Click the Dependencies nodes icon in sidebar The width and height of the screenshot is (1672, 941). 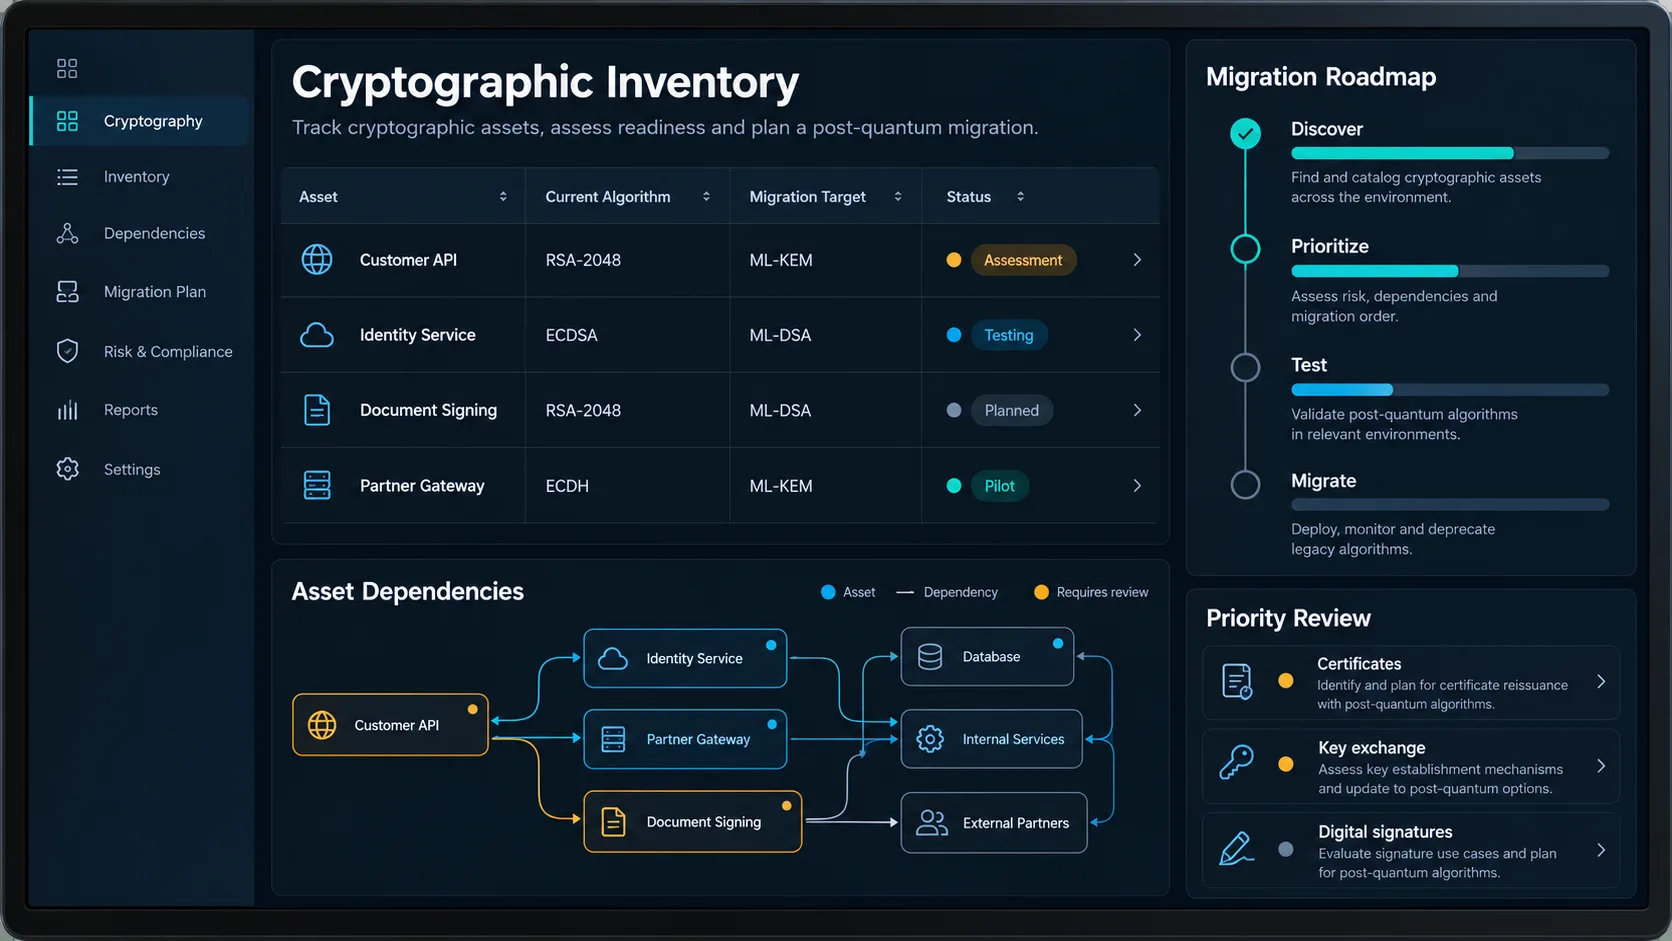coord(67,233)
